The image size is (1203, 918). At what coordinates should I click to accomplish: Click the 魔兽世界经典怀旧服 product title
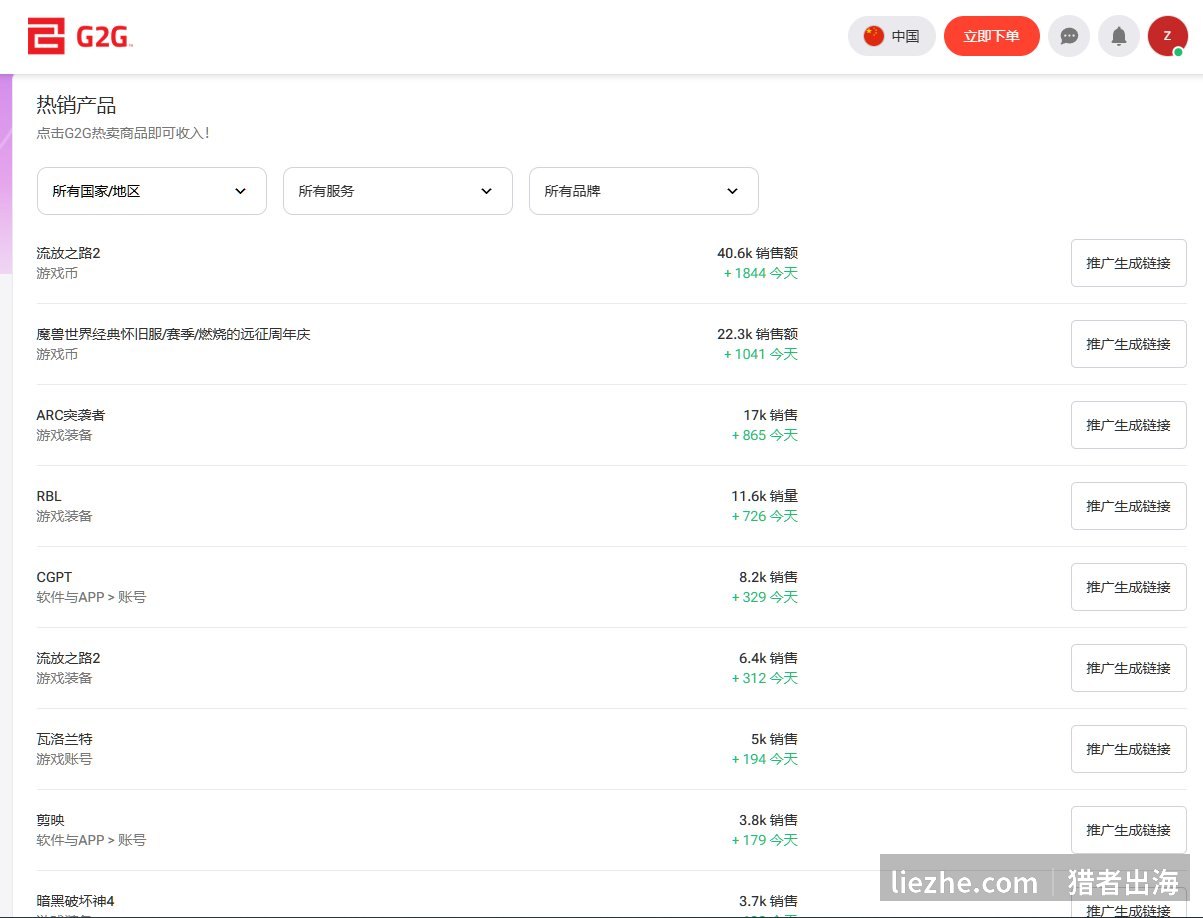(x=174, y=334)
